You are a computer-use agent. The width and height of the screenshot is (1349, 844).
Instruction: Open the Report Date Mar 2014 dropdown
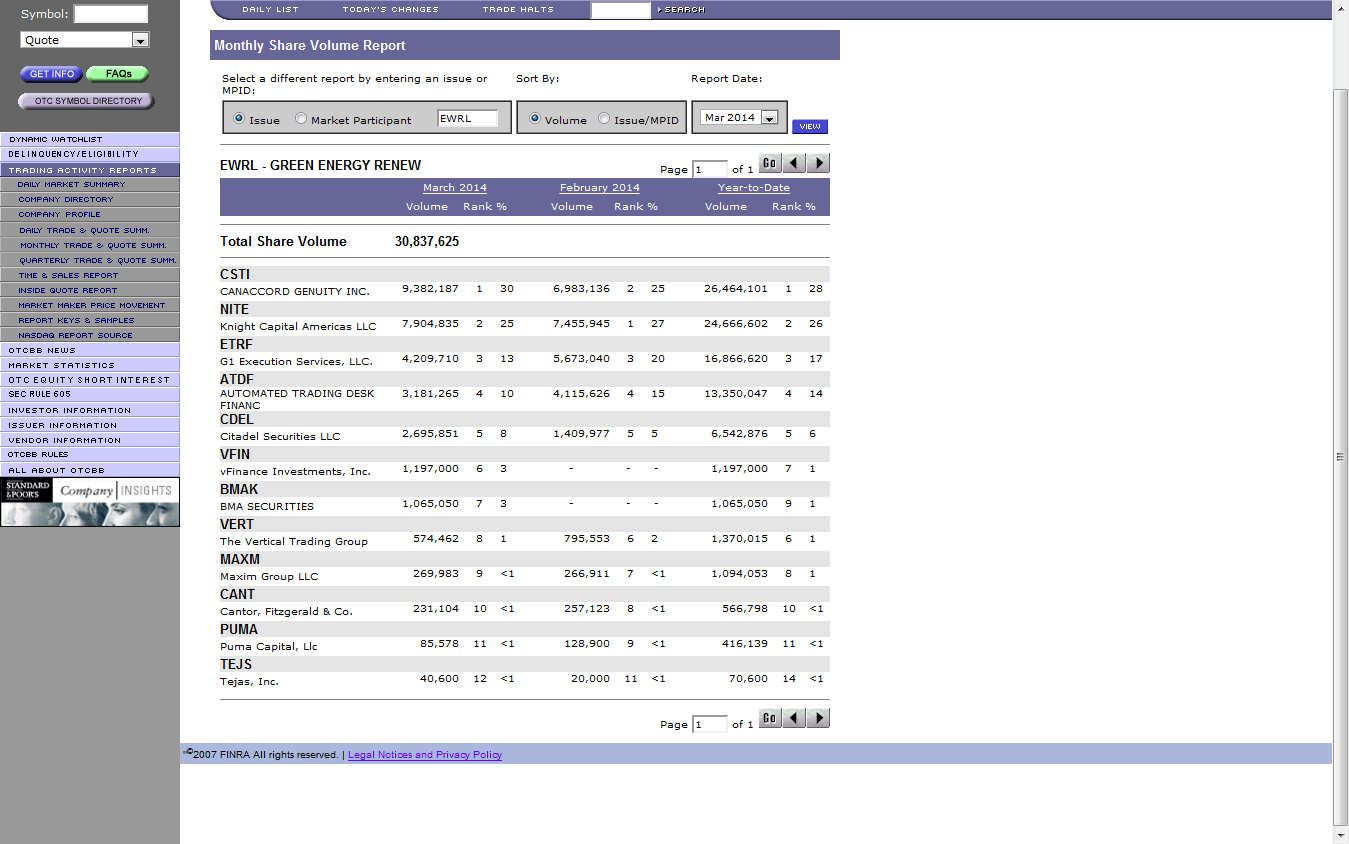pyautogui.click(x=740, y=118)
